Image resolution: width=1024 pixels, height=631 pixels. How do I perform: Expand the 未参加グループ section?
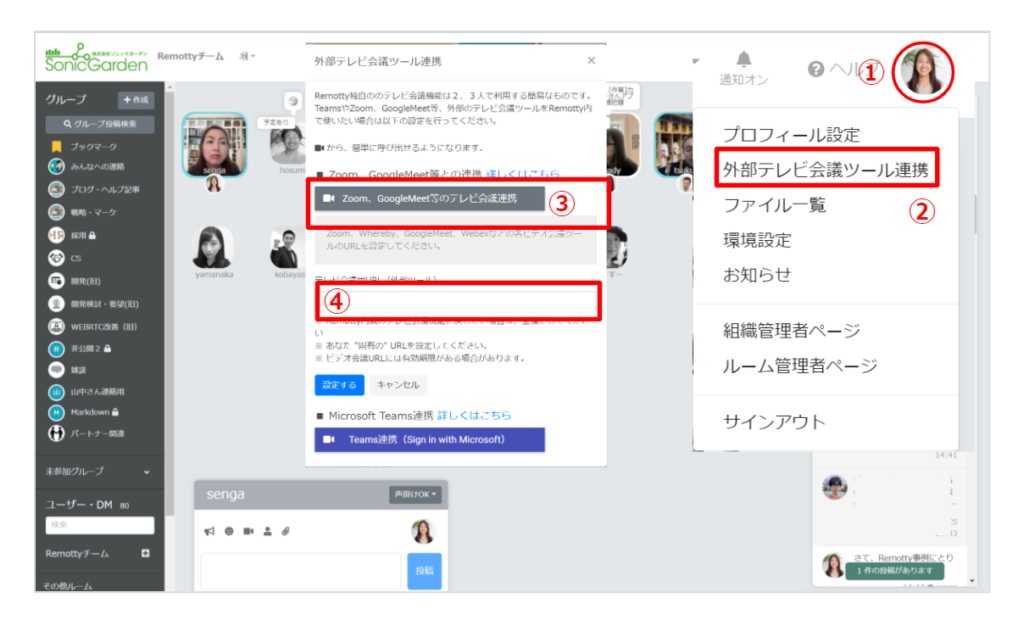tap(98, 472)
